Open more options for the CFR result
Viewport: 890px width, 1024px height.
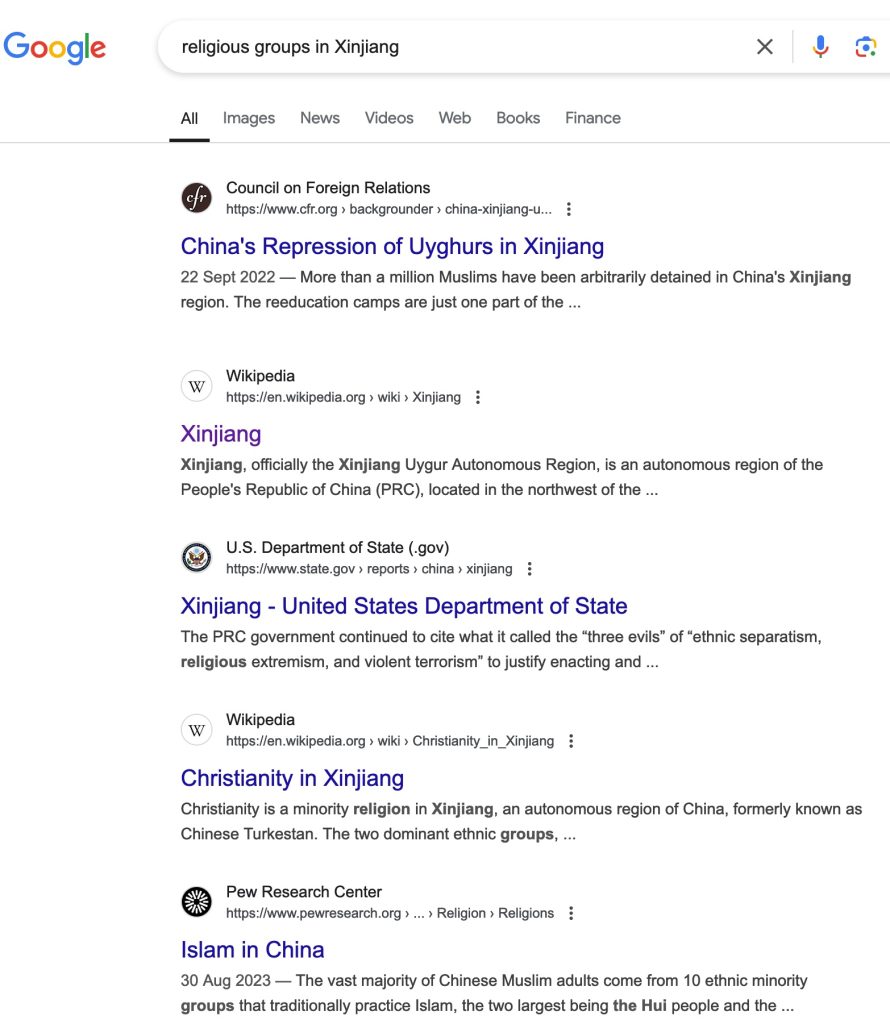point(569,209)
